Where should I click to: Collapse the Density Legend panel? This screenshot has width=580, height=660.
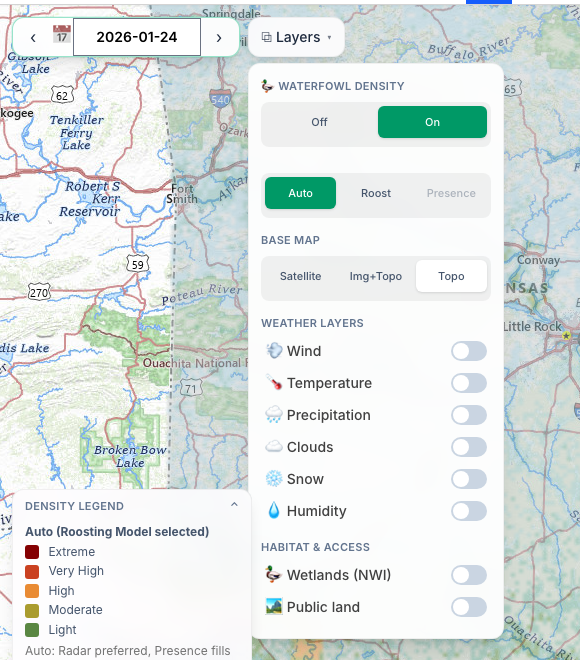(x=234, y=504)
